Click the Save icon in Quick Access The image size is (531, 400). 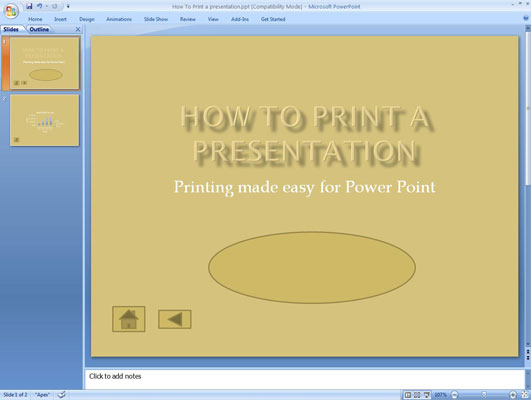pyautogui.click(x=29, y=6)
